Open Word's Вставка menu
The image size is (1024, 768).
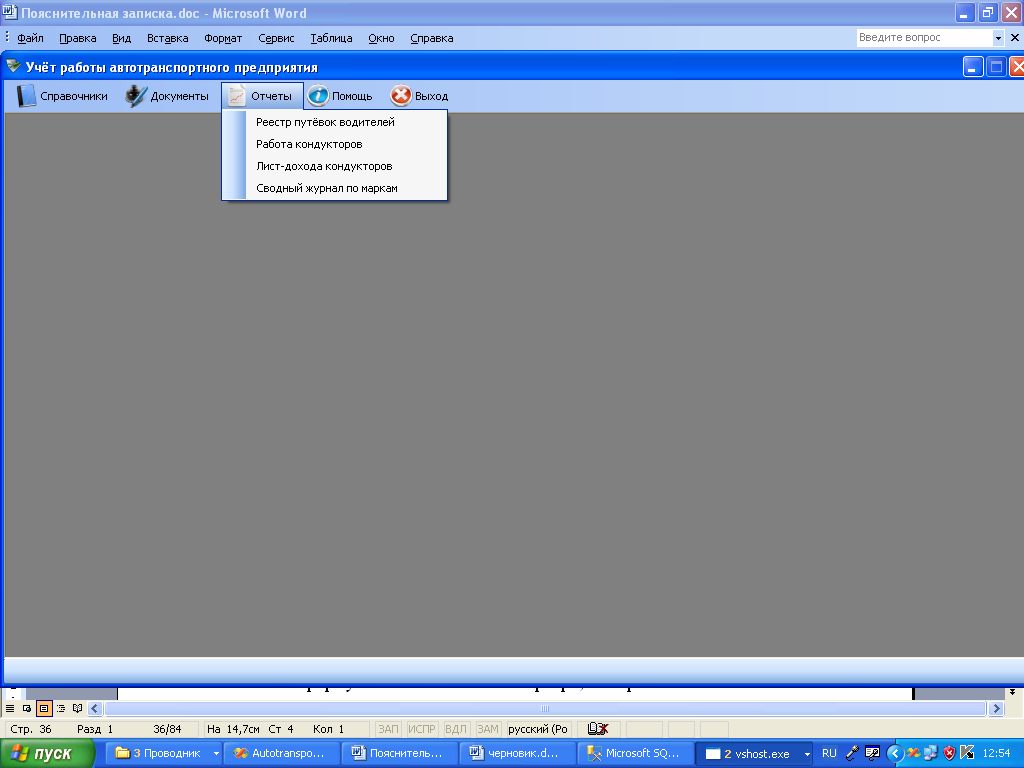click(x=167, y=38)
